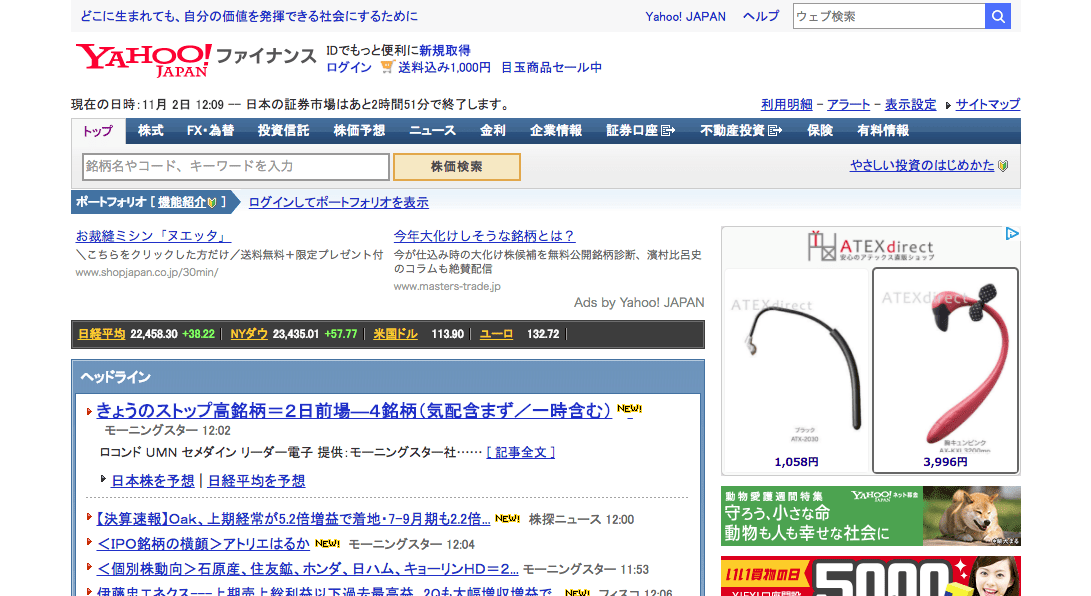This screenshot has height=596, width=1091.
Task: Open the 証券口座 tab with external icon
Action: pos(640,131)
